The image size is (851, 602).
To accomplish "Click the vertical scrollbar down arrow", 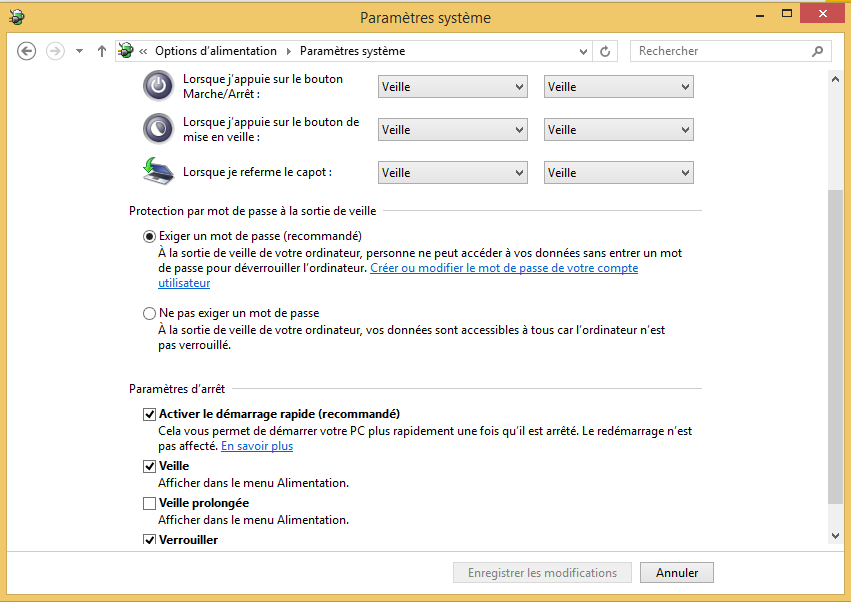I will coord(836,536).
